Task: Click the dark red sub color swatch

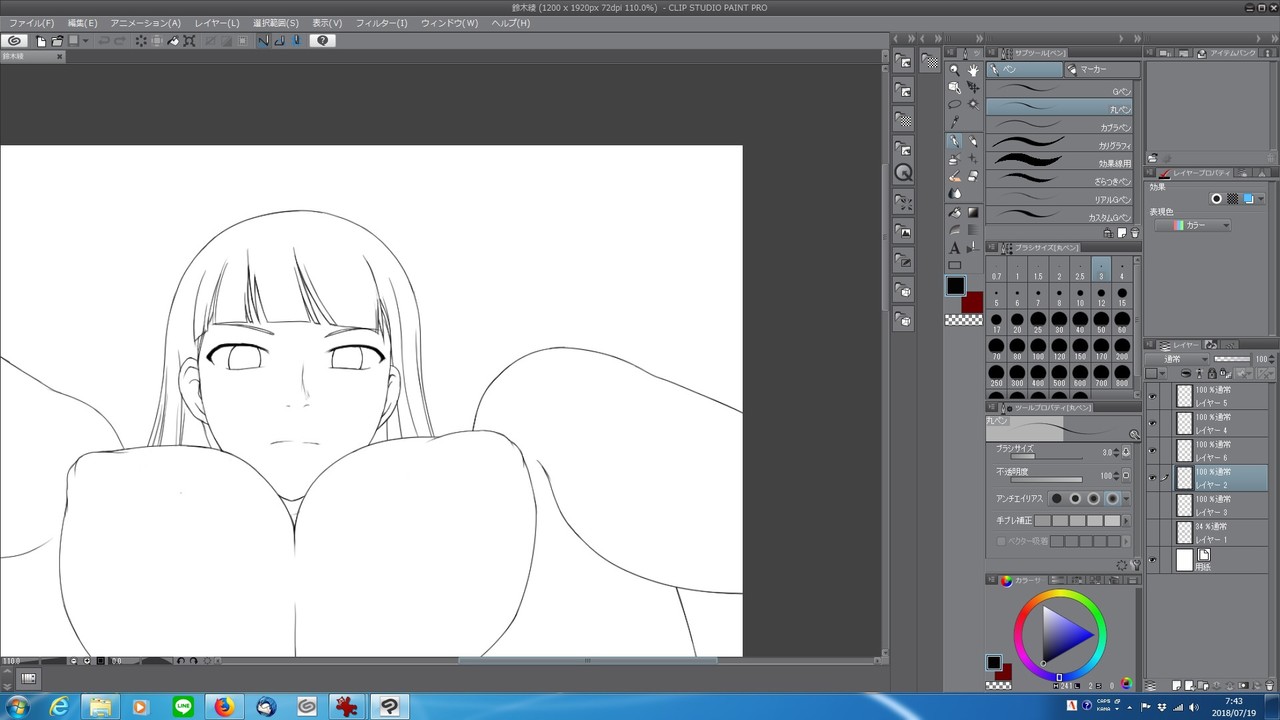Action: pyautogui.click(x=972, y=301)
